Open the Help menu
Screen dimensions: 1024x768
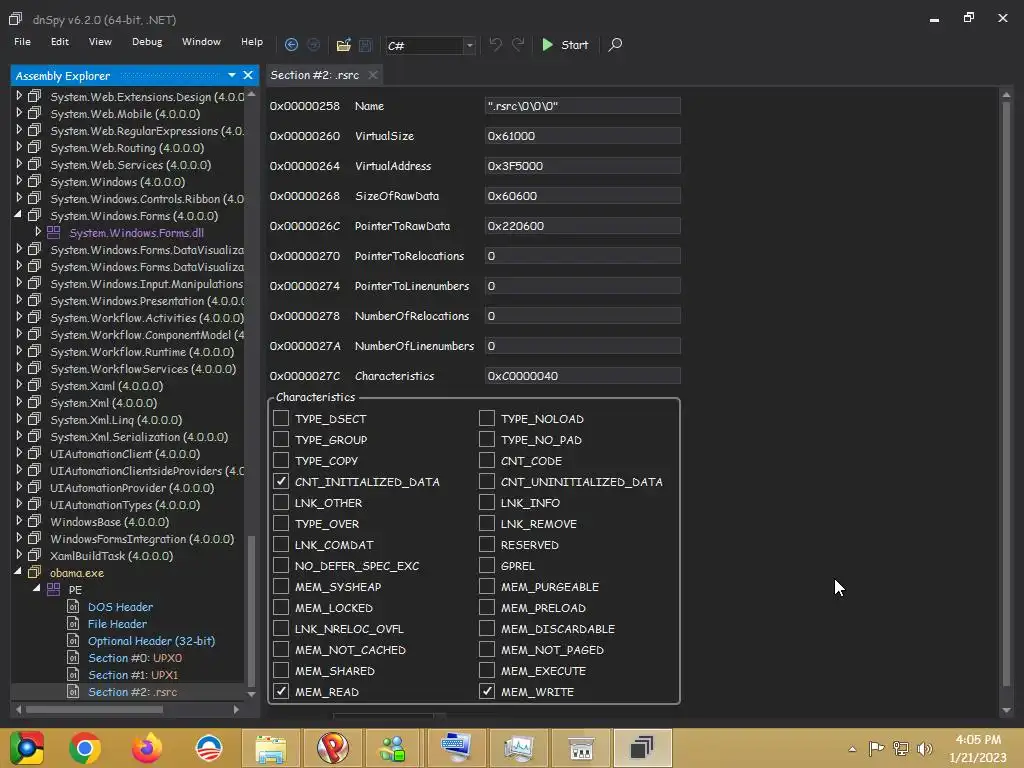(x=251, y=42)
